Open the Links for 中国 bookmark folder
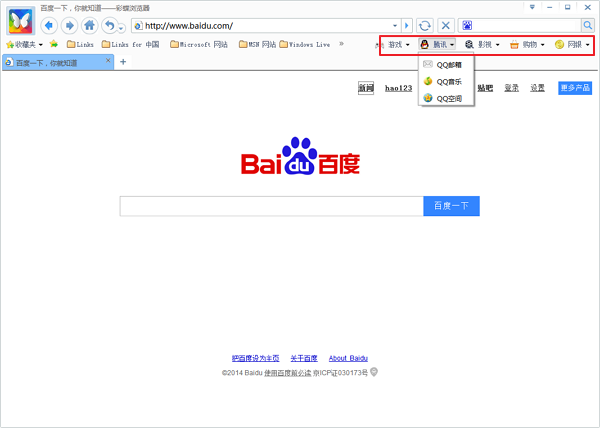The height and width of the screenshot is (428, 600). [130, 45]
